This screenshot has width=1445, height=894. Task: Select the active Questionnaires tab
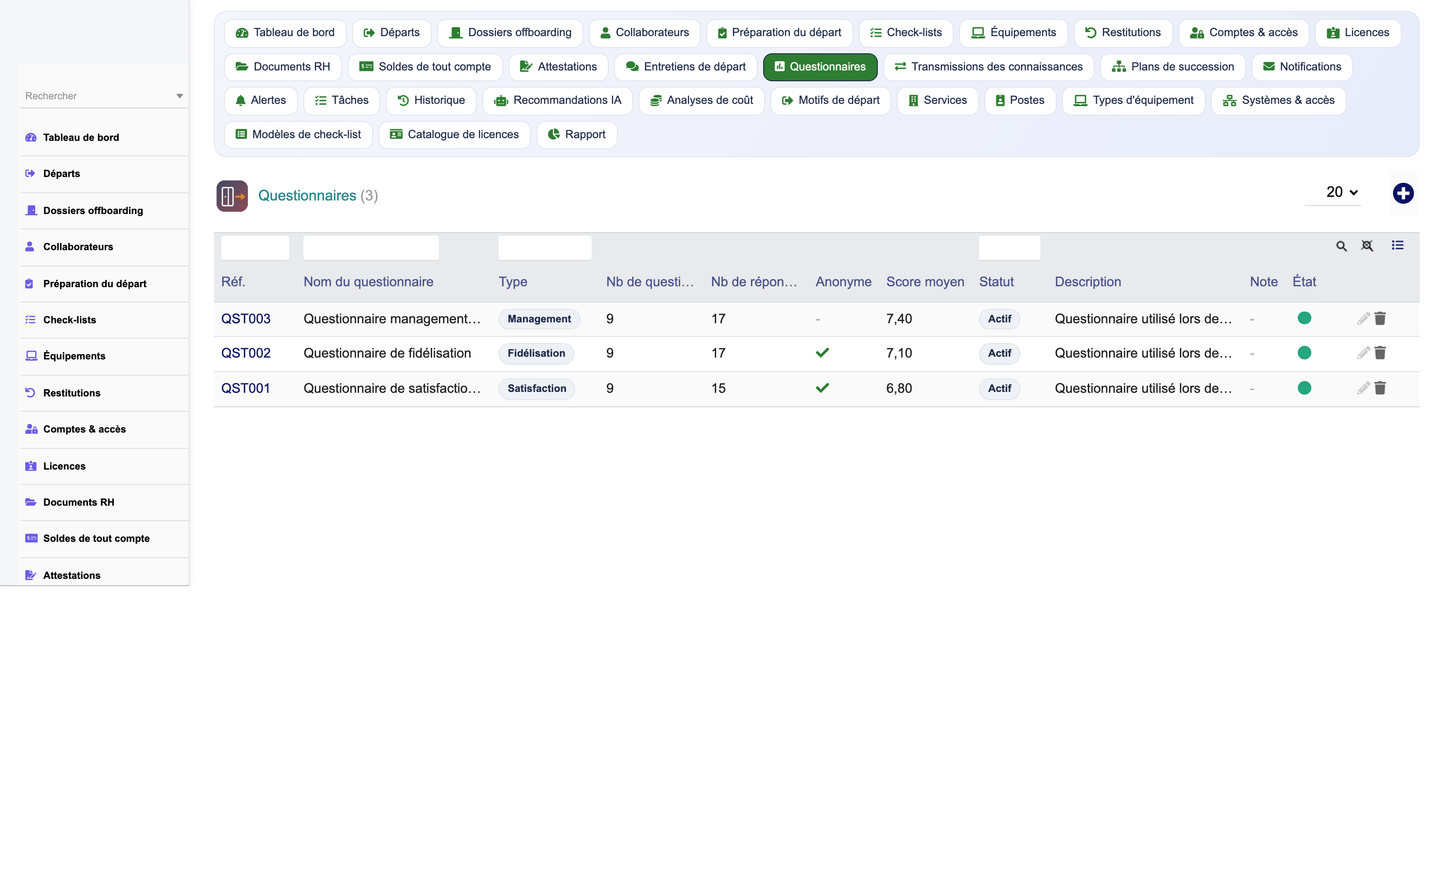tap(820, 67)
